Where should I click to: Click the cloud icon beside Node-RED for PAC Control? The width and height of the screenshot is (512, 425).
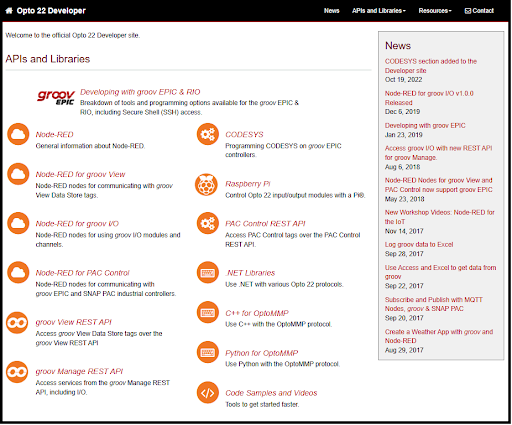(x=18, y=273)
